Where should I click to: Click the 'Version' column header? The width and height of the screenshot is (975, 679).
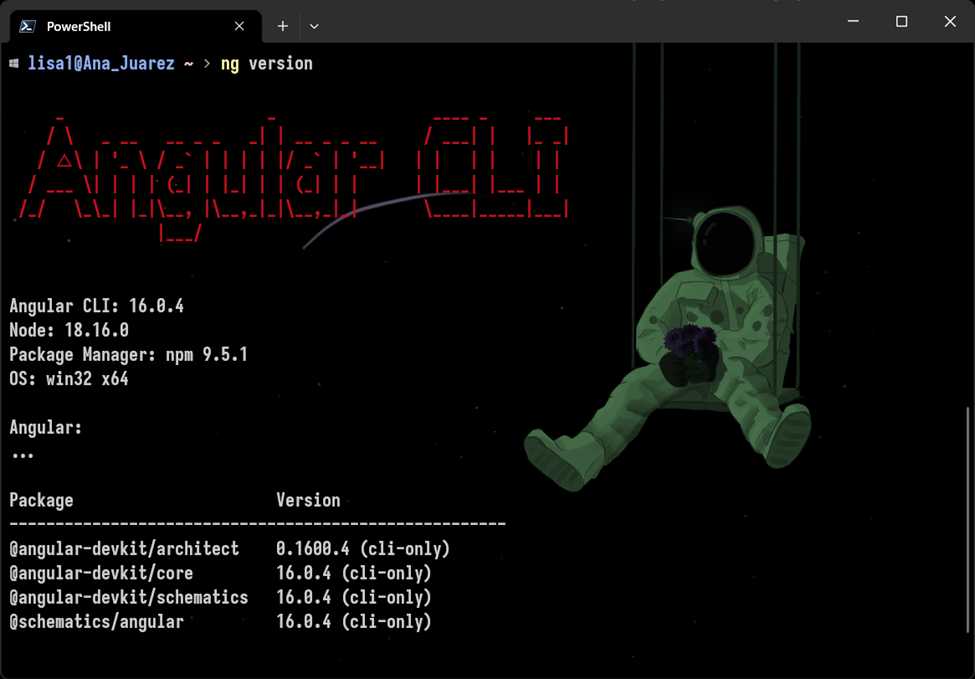tap(308, 501)
